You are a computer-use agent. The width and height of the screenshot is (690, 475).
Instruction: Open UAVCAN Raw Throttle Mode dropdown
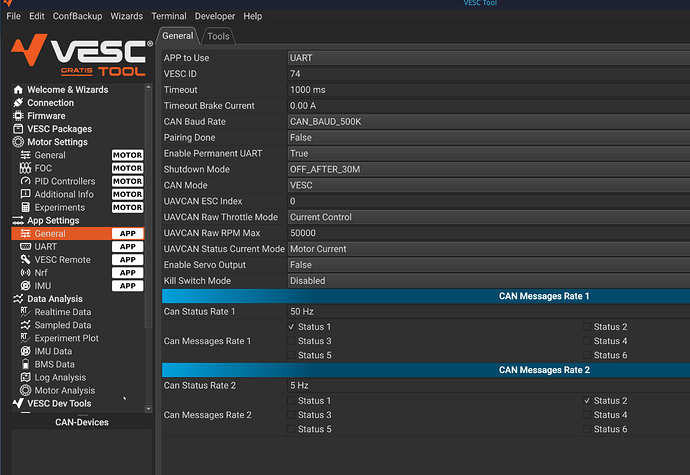tap(488, 217)
